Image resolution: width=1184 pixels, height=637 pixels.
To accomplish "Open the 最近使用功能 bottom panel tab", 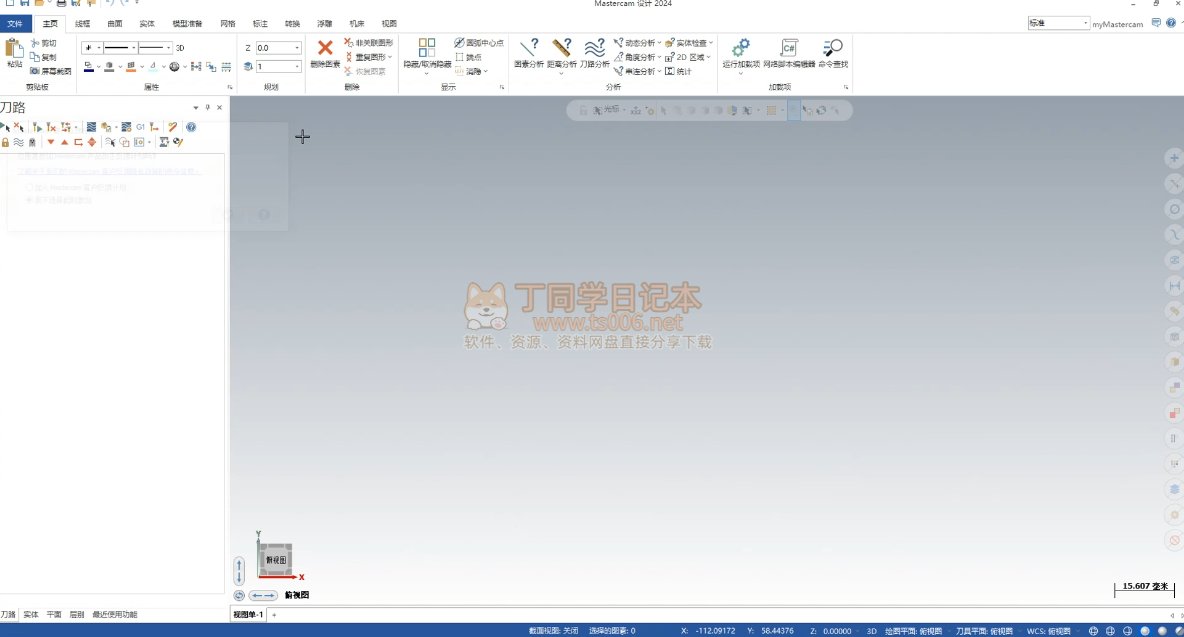I will [115, 614].
